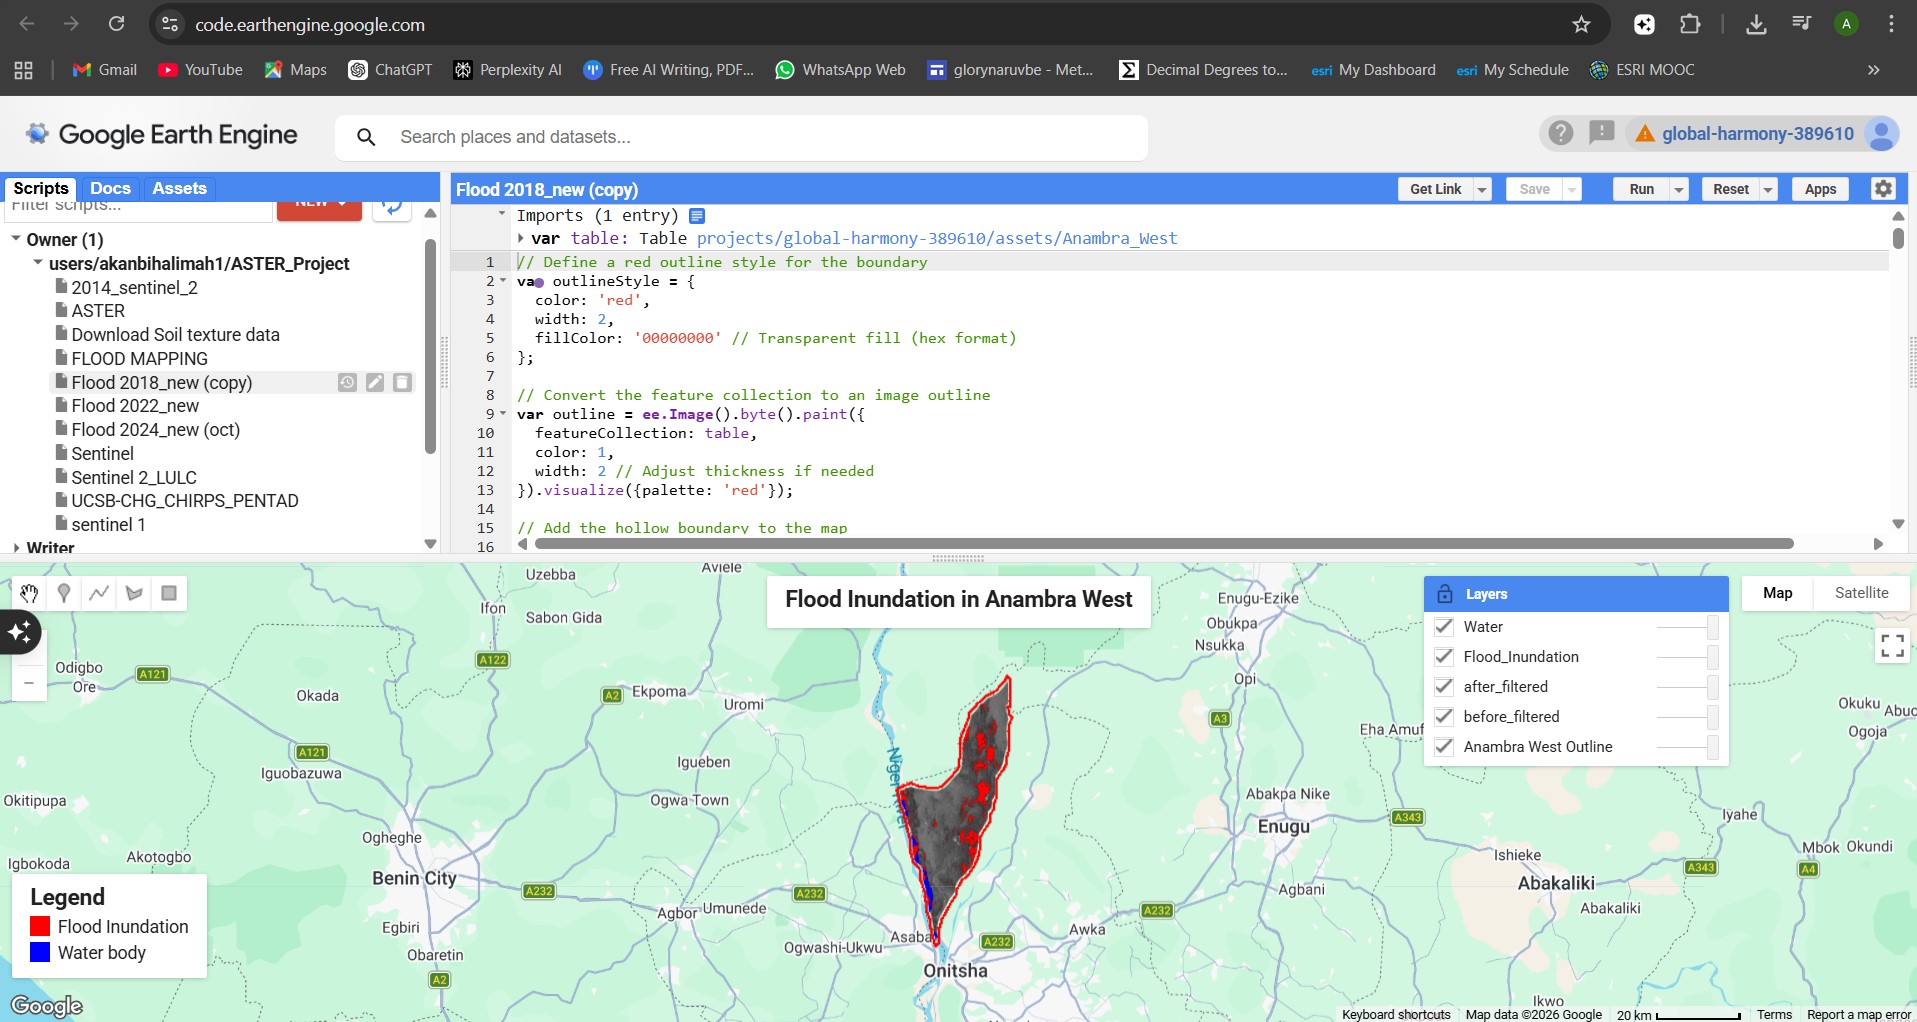Screen dimensions: 1917x1022
Task: Select the hand pan tool on the map
Action: (x=28, y=593)
